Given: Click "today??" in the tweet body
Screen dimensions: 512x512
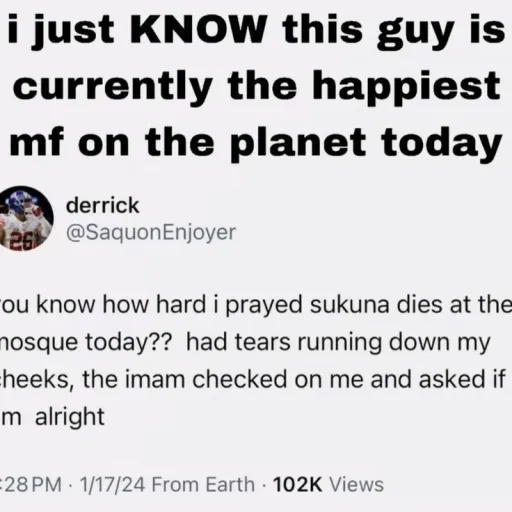Looking at the screenshot, I should coord(128,343).
